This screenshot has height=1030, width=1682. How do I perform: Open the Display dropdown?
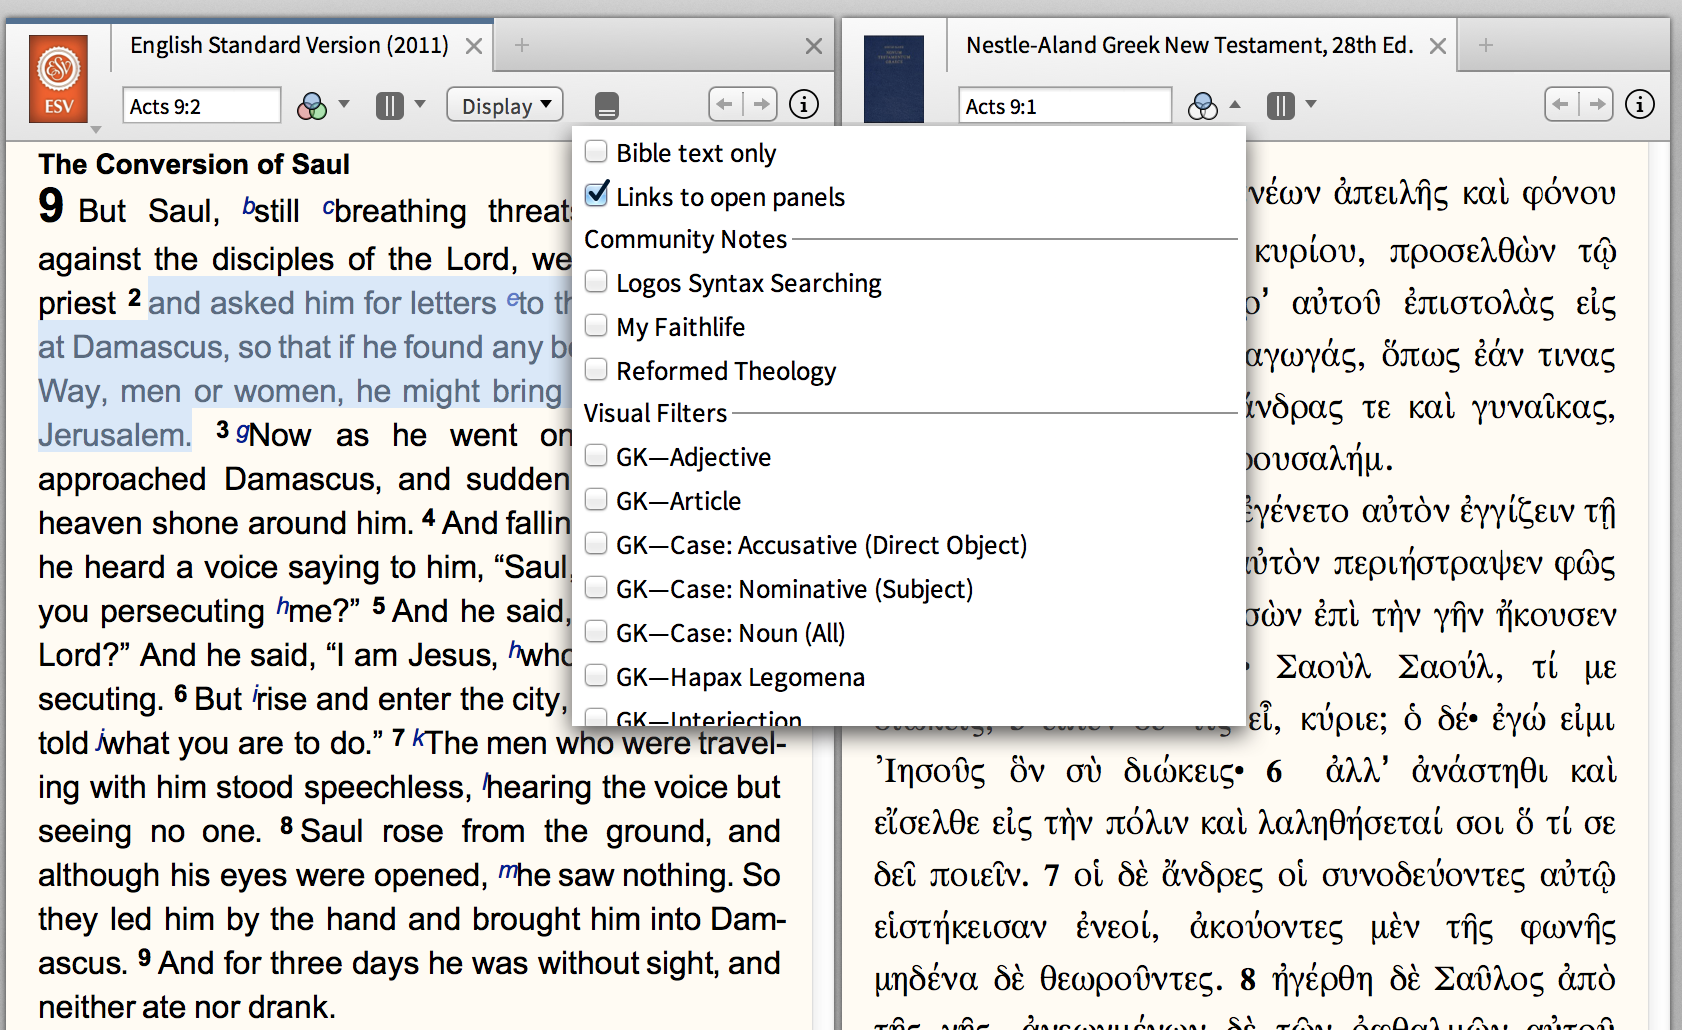click(505, 105)
